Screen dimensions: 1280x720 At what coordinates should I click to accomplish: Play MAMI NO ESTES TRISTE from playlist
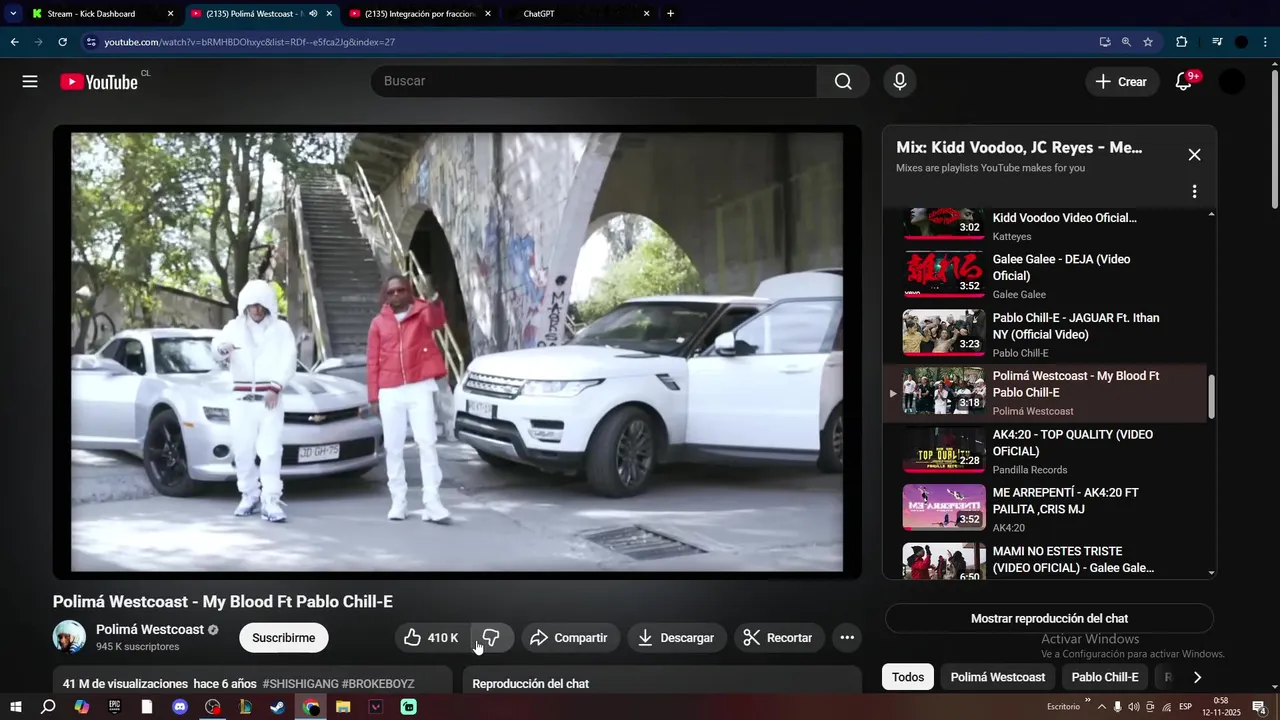(1045, 561)
